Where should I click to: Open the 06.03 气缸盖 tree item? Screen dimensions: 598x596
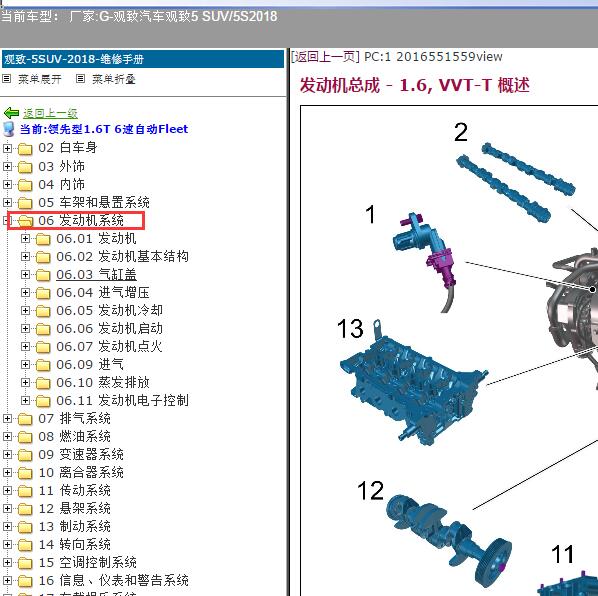(x=96, y=275)
